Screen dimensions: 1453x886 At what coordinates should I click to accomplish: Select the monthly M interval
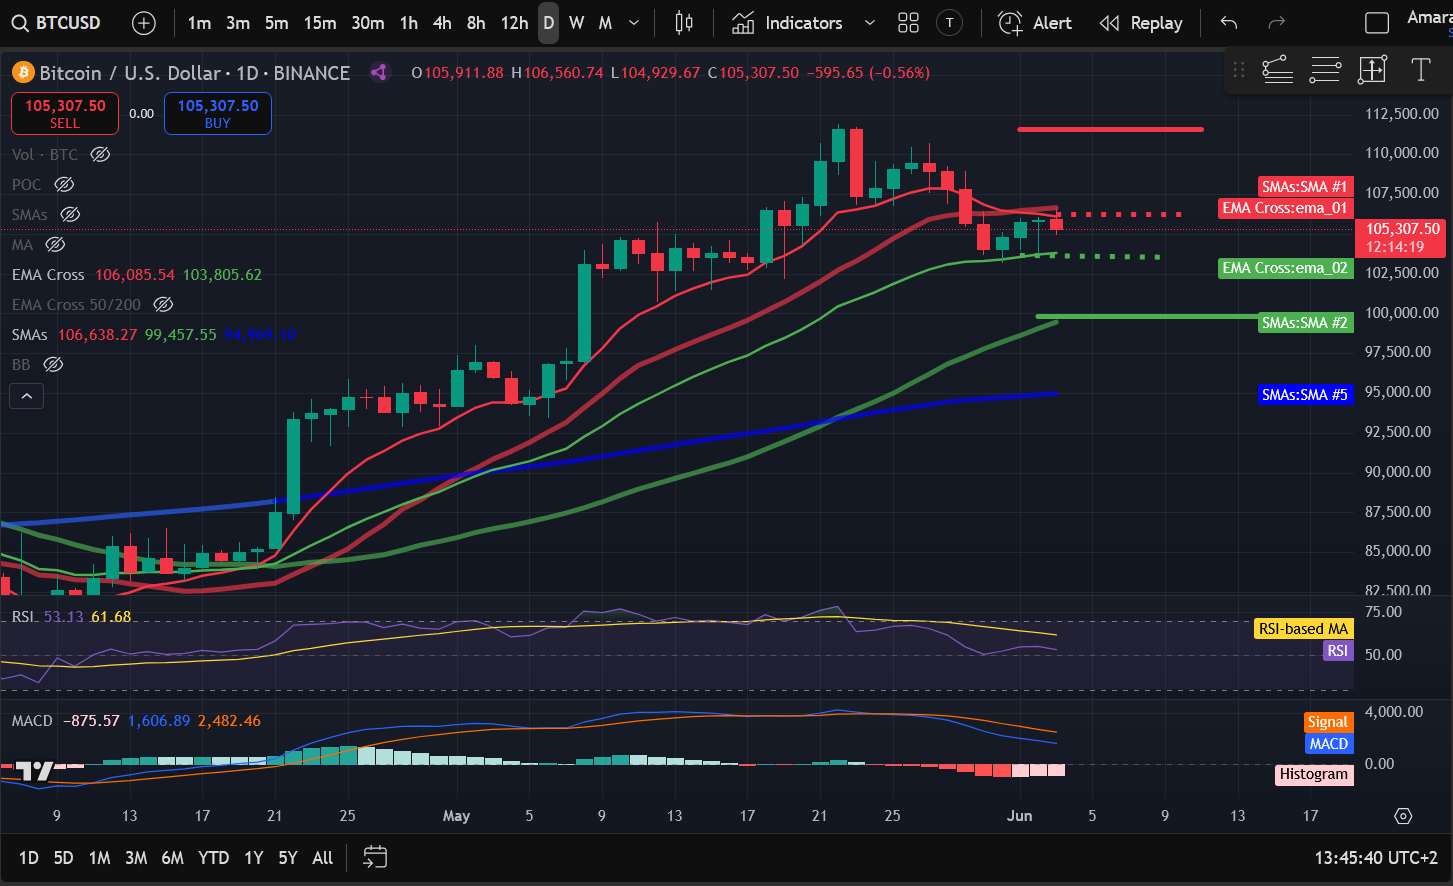coord(605,23)
